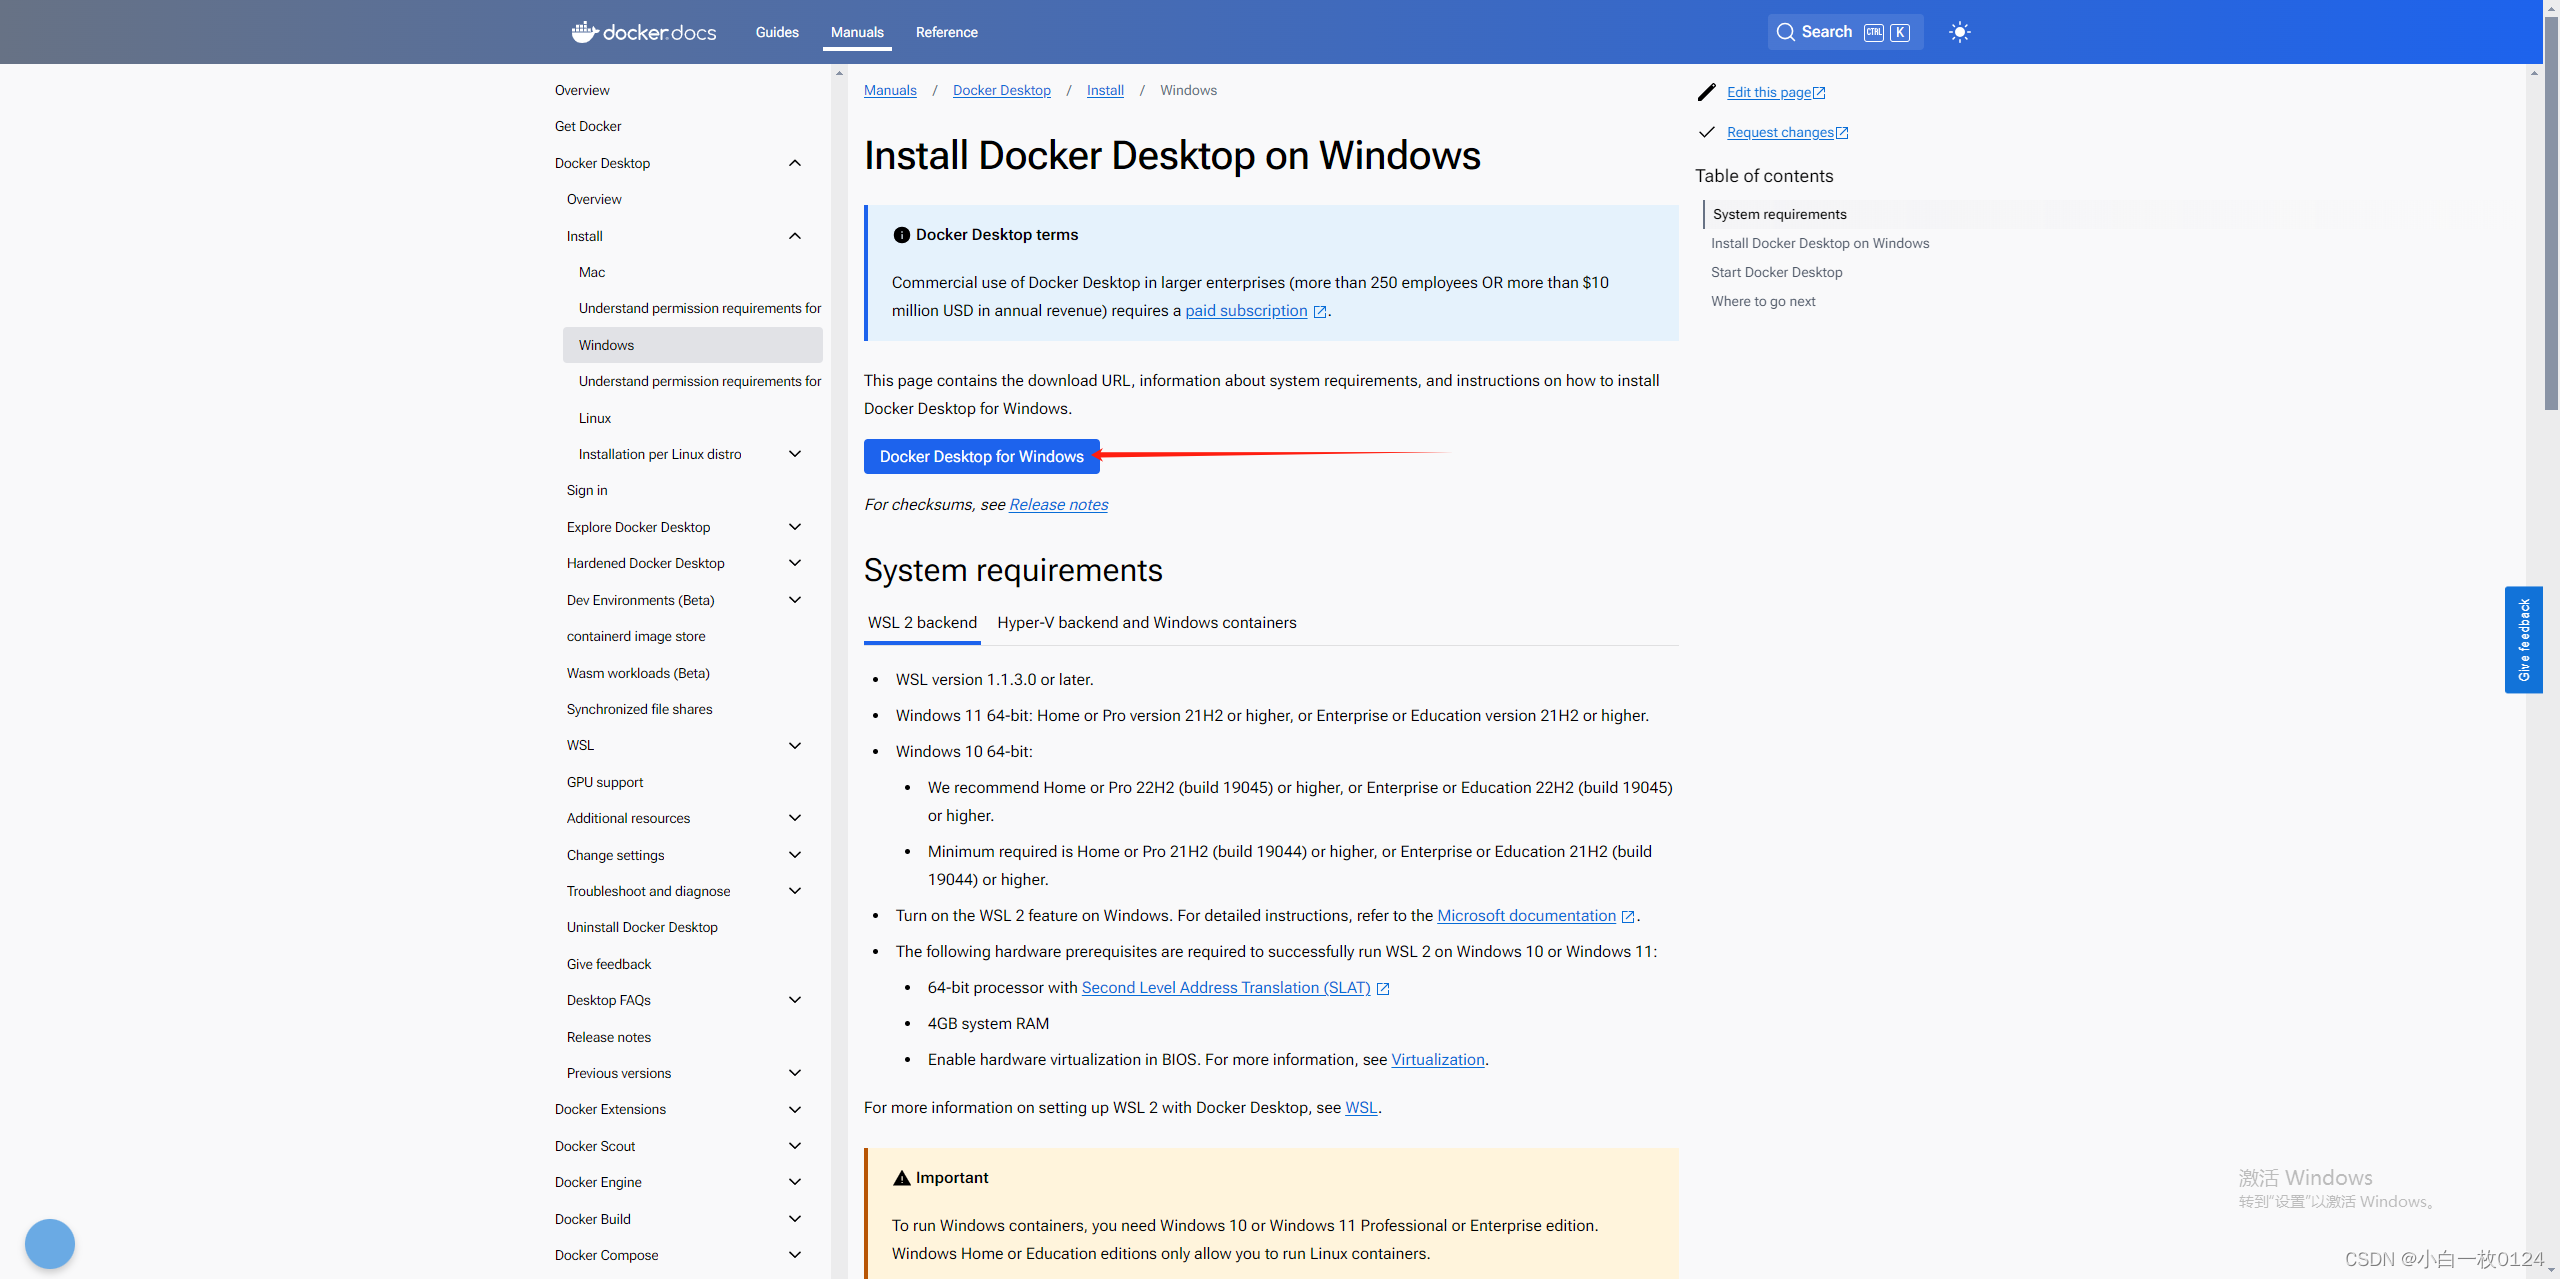The height and width of the screenshot is (1279, 2560).
Task: Jump to Install Docker Desktop on Windows in contents
Action: click(1819, 243)
